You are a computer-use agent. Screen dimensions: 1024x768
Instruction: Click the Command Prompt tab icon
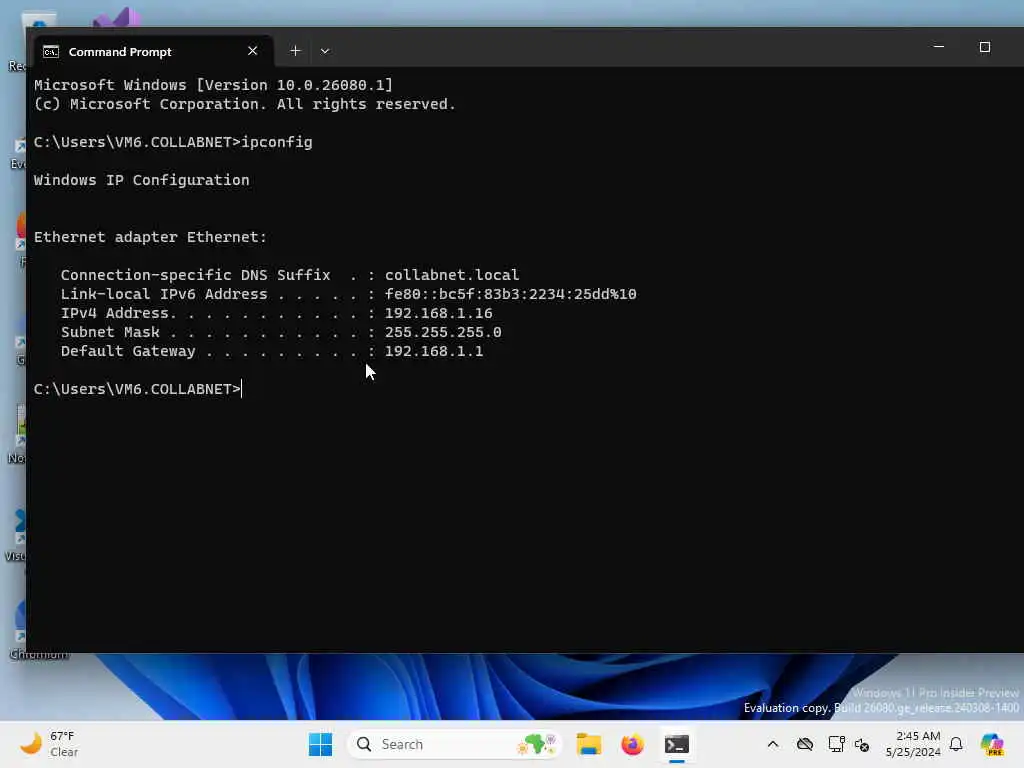pos(51,52)
